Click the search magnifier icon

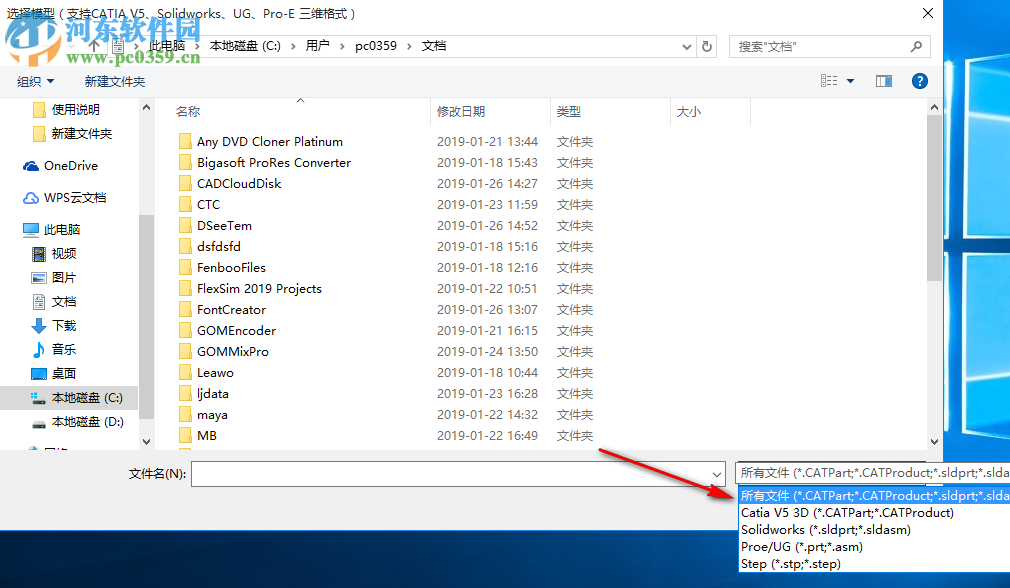pos(916,45)
